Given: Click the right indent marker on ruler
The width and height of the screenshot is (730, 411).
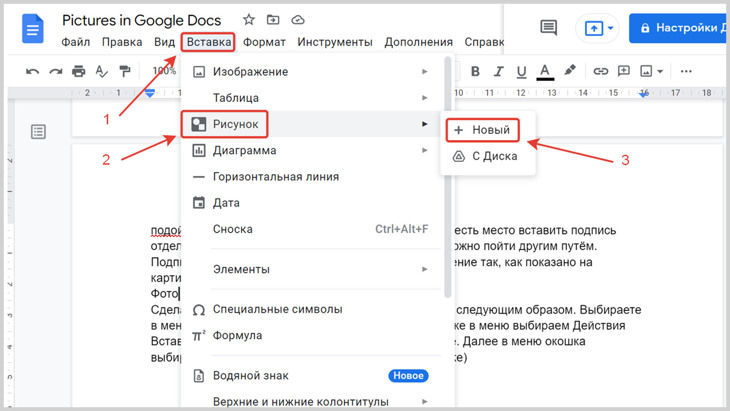Looking at the screenshot, I should (x=643, y=94).
